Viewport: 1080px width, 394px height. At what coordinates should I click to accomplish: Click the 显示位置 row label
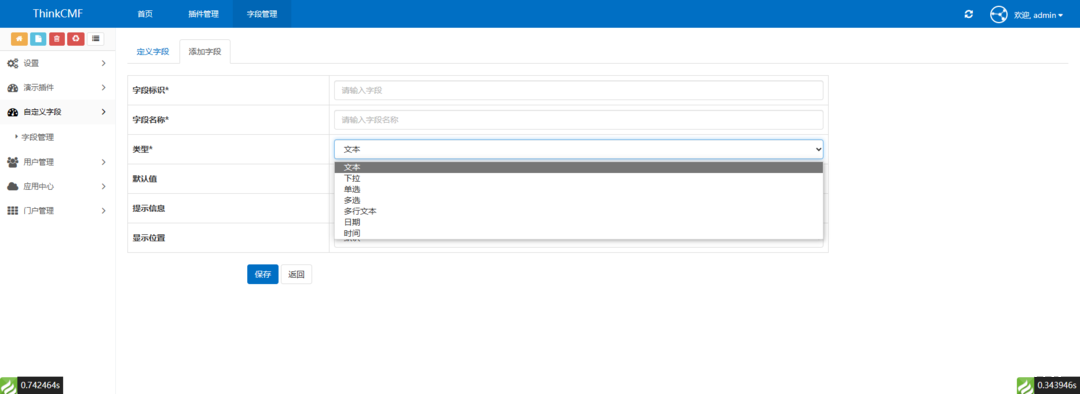coord(148,238)
